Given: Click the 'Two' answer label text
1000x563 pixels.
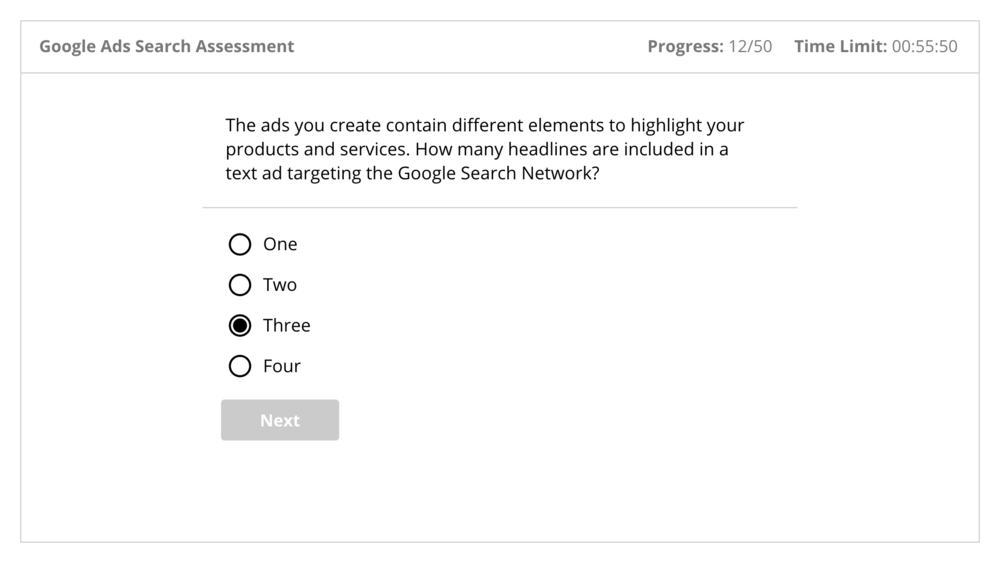Looking at the screenshot, I should [x=280, y=285].
